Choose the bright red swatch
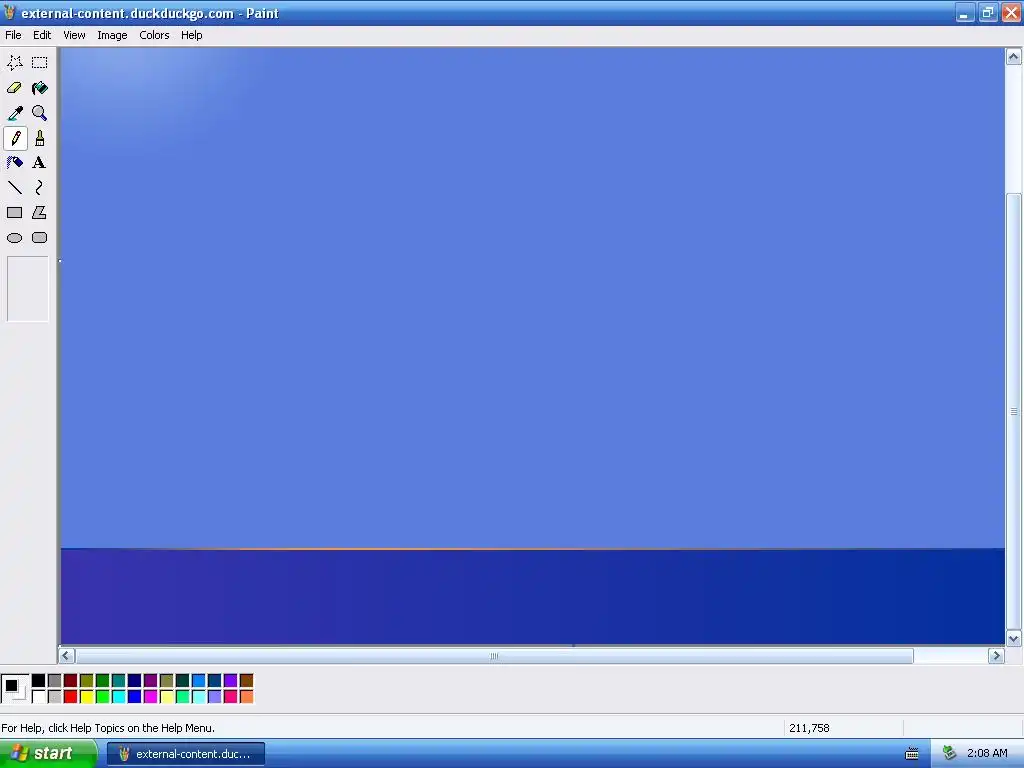Screen dimensions: 1024x768 [x=71, y=697]
